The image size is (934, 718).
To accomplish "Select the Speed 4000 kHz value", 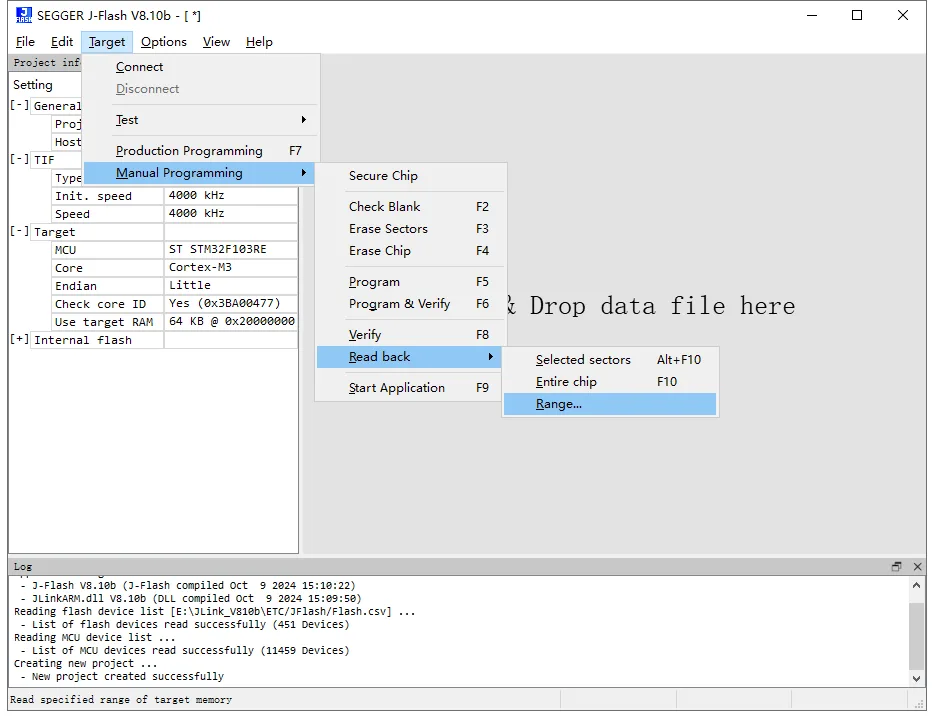I will (x=231, y=213).
